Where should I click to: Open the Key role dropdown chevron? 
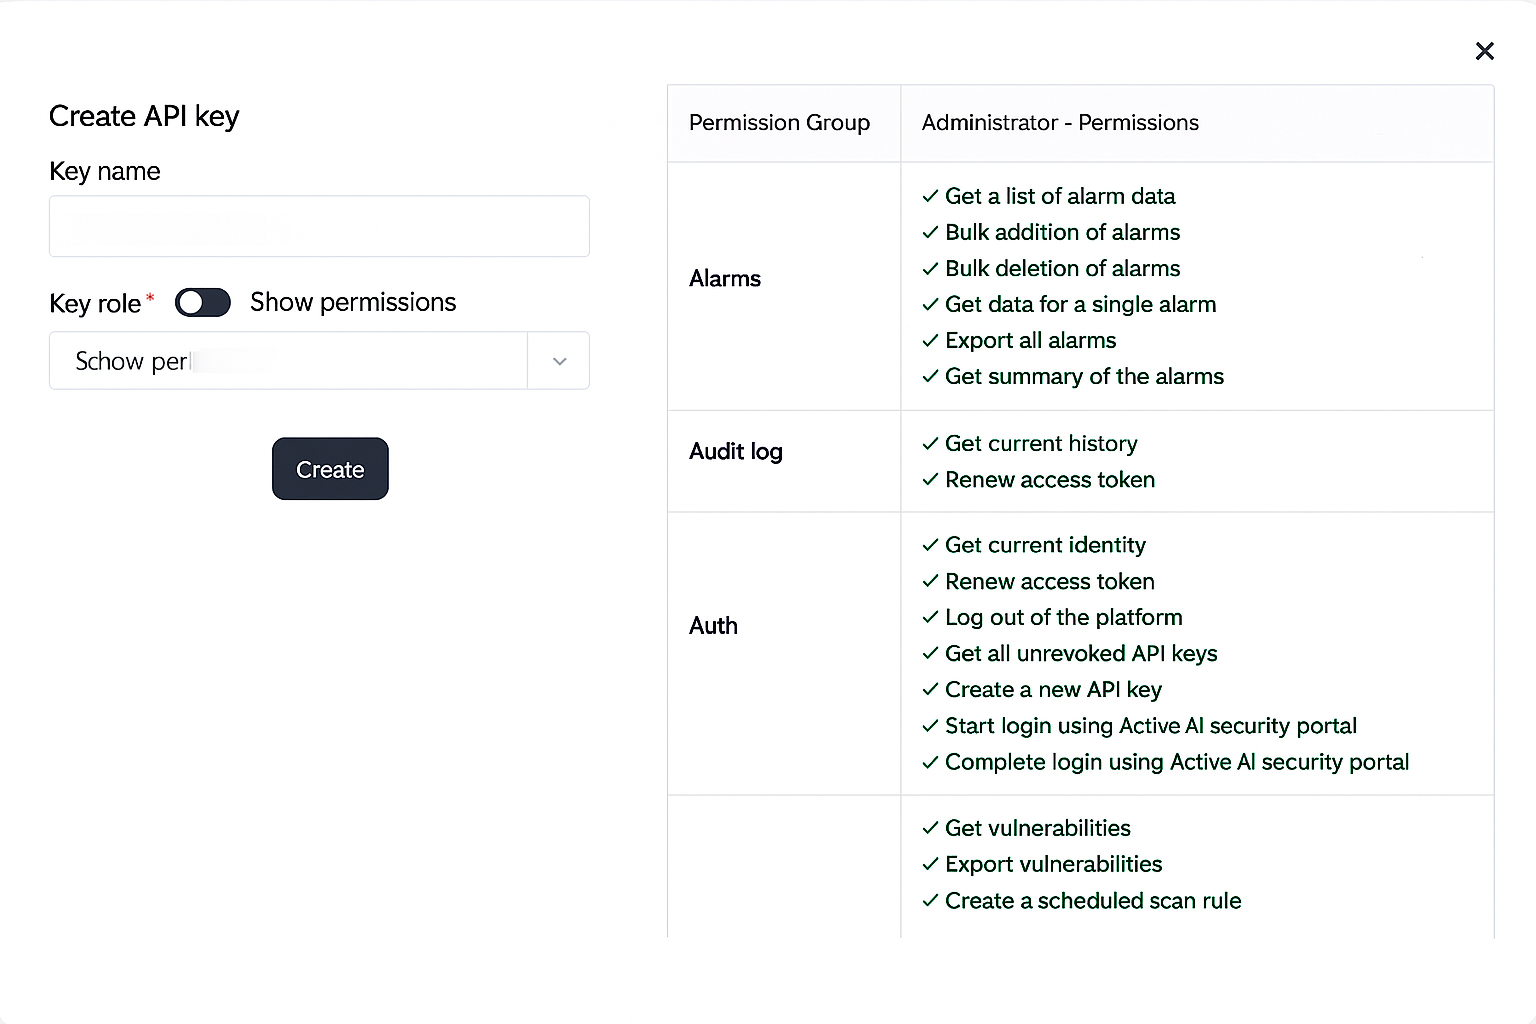[559, 361]
